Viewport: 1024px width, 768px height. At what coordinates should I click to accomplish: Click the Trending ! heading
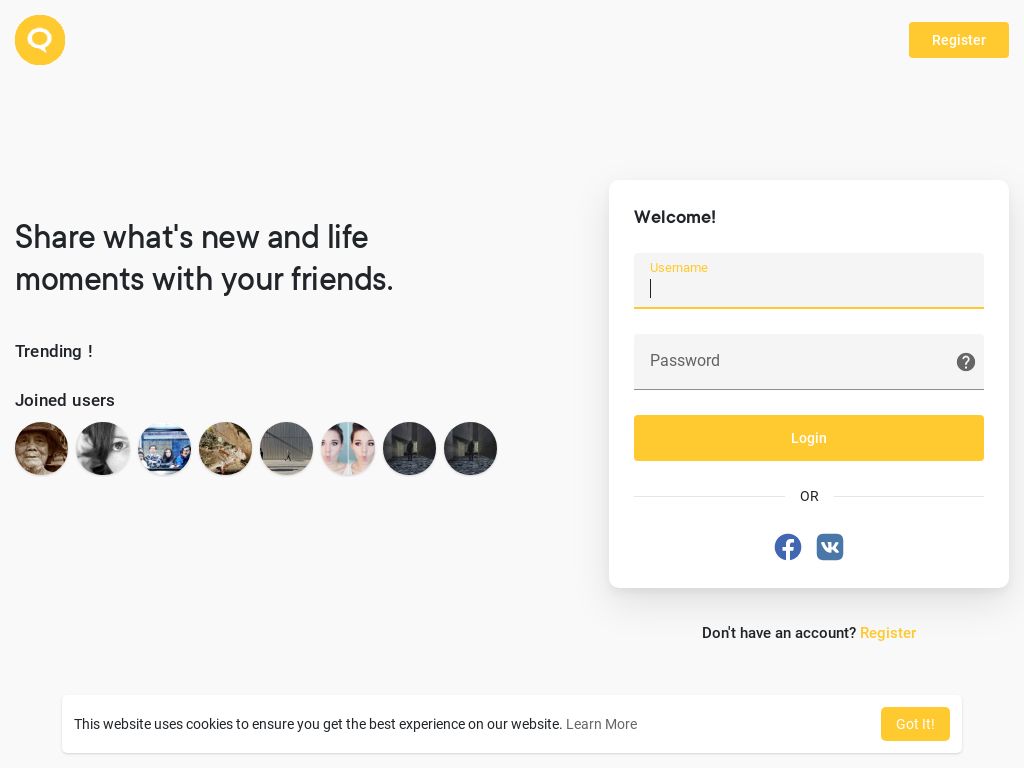[54, 351]
